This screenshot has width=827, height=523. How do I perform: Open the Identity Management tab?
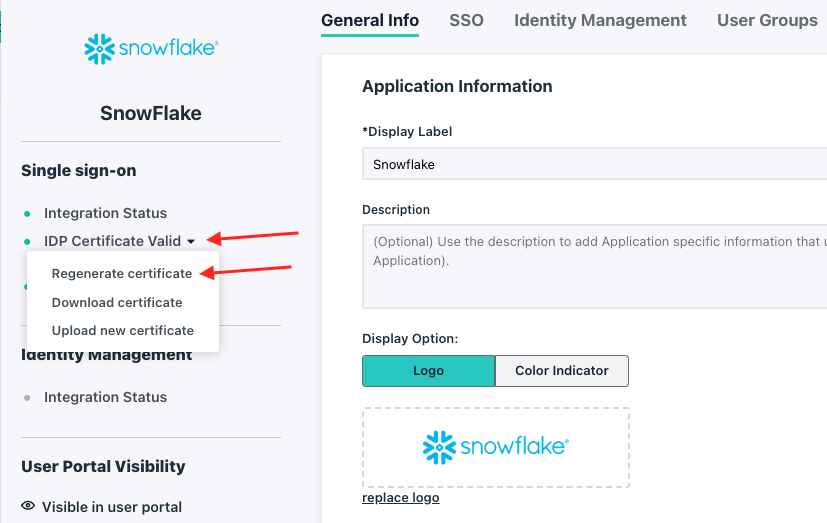(600, 20)
